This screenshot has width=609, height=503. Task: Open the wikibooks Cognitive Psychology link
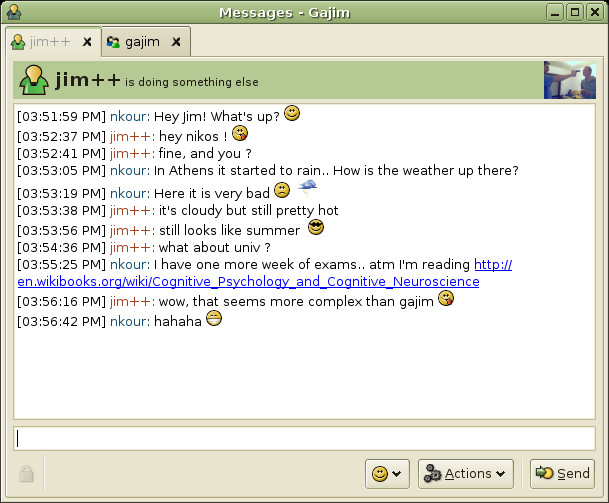(249, 281)
